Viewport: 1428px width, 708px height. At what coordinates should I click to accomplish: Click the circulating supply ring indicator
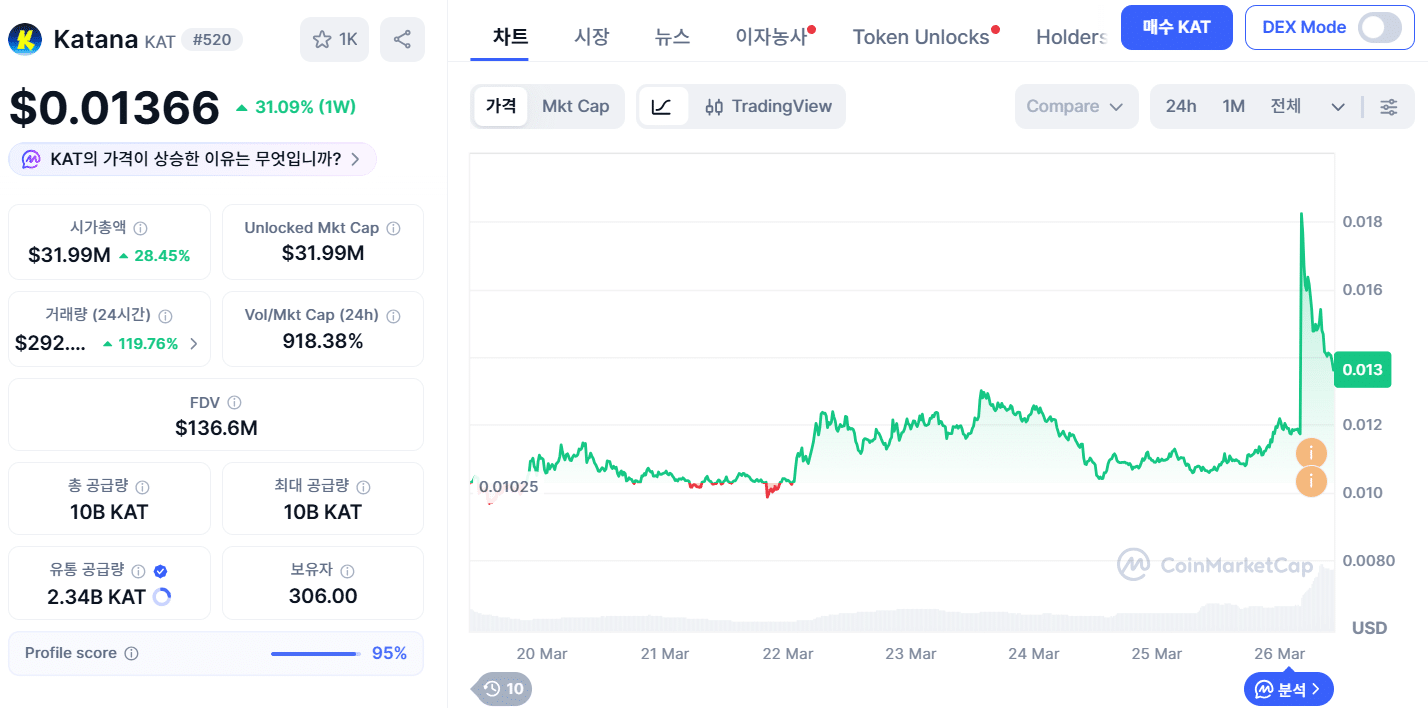point(162,597)
